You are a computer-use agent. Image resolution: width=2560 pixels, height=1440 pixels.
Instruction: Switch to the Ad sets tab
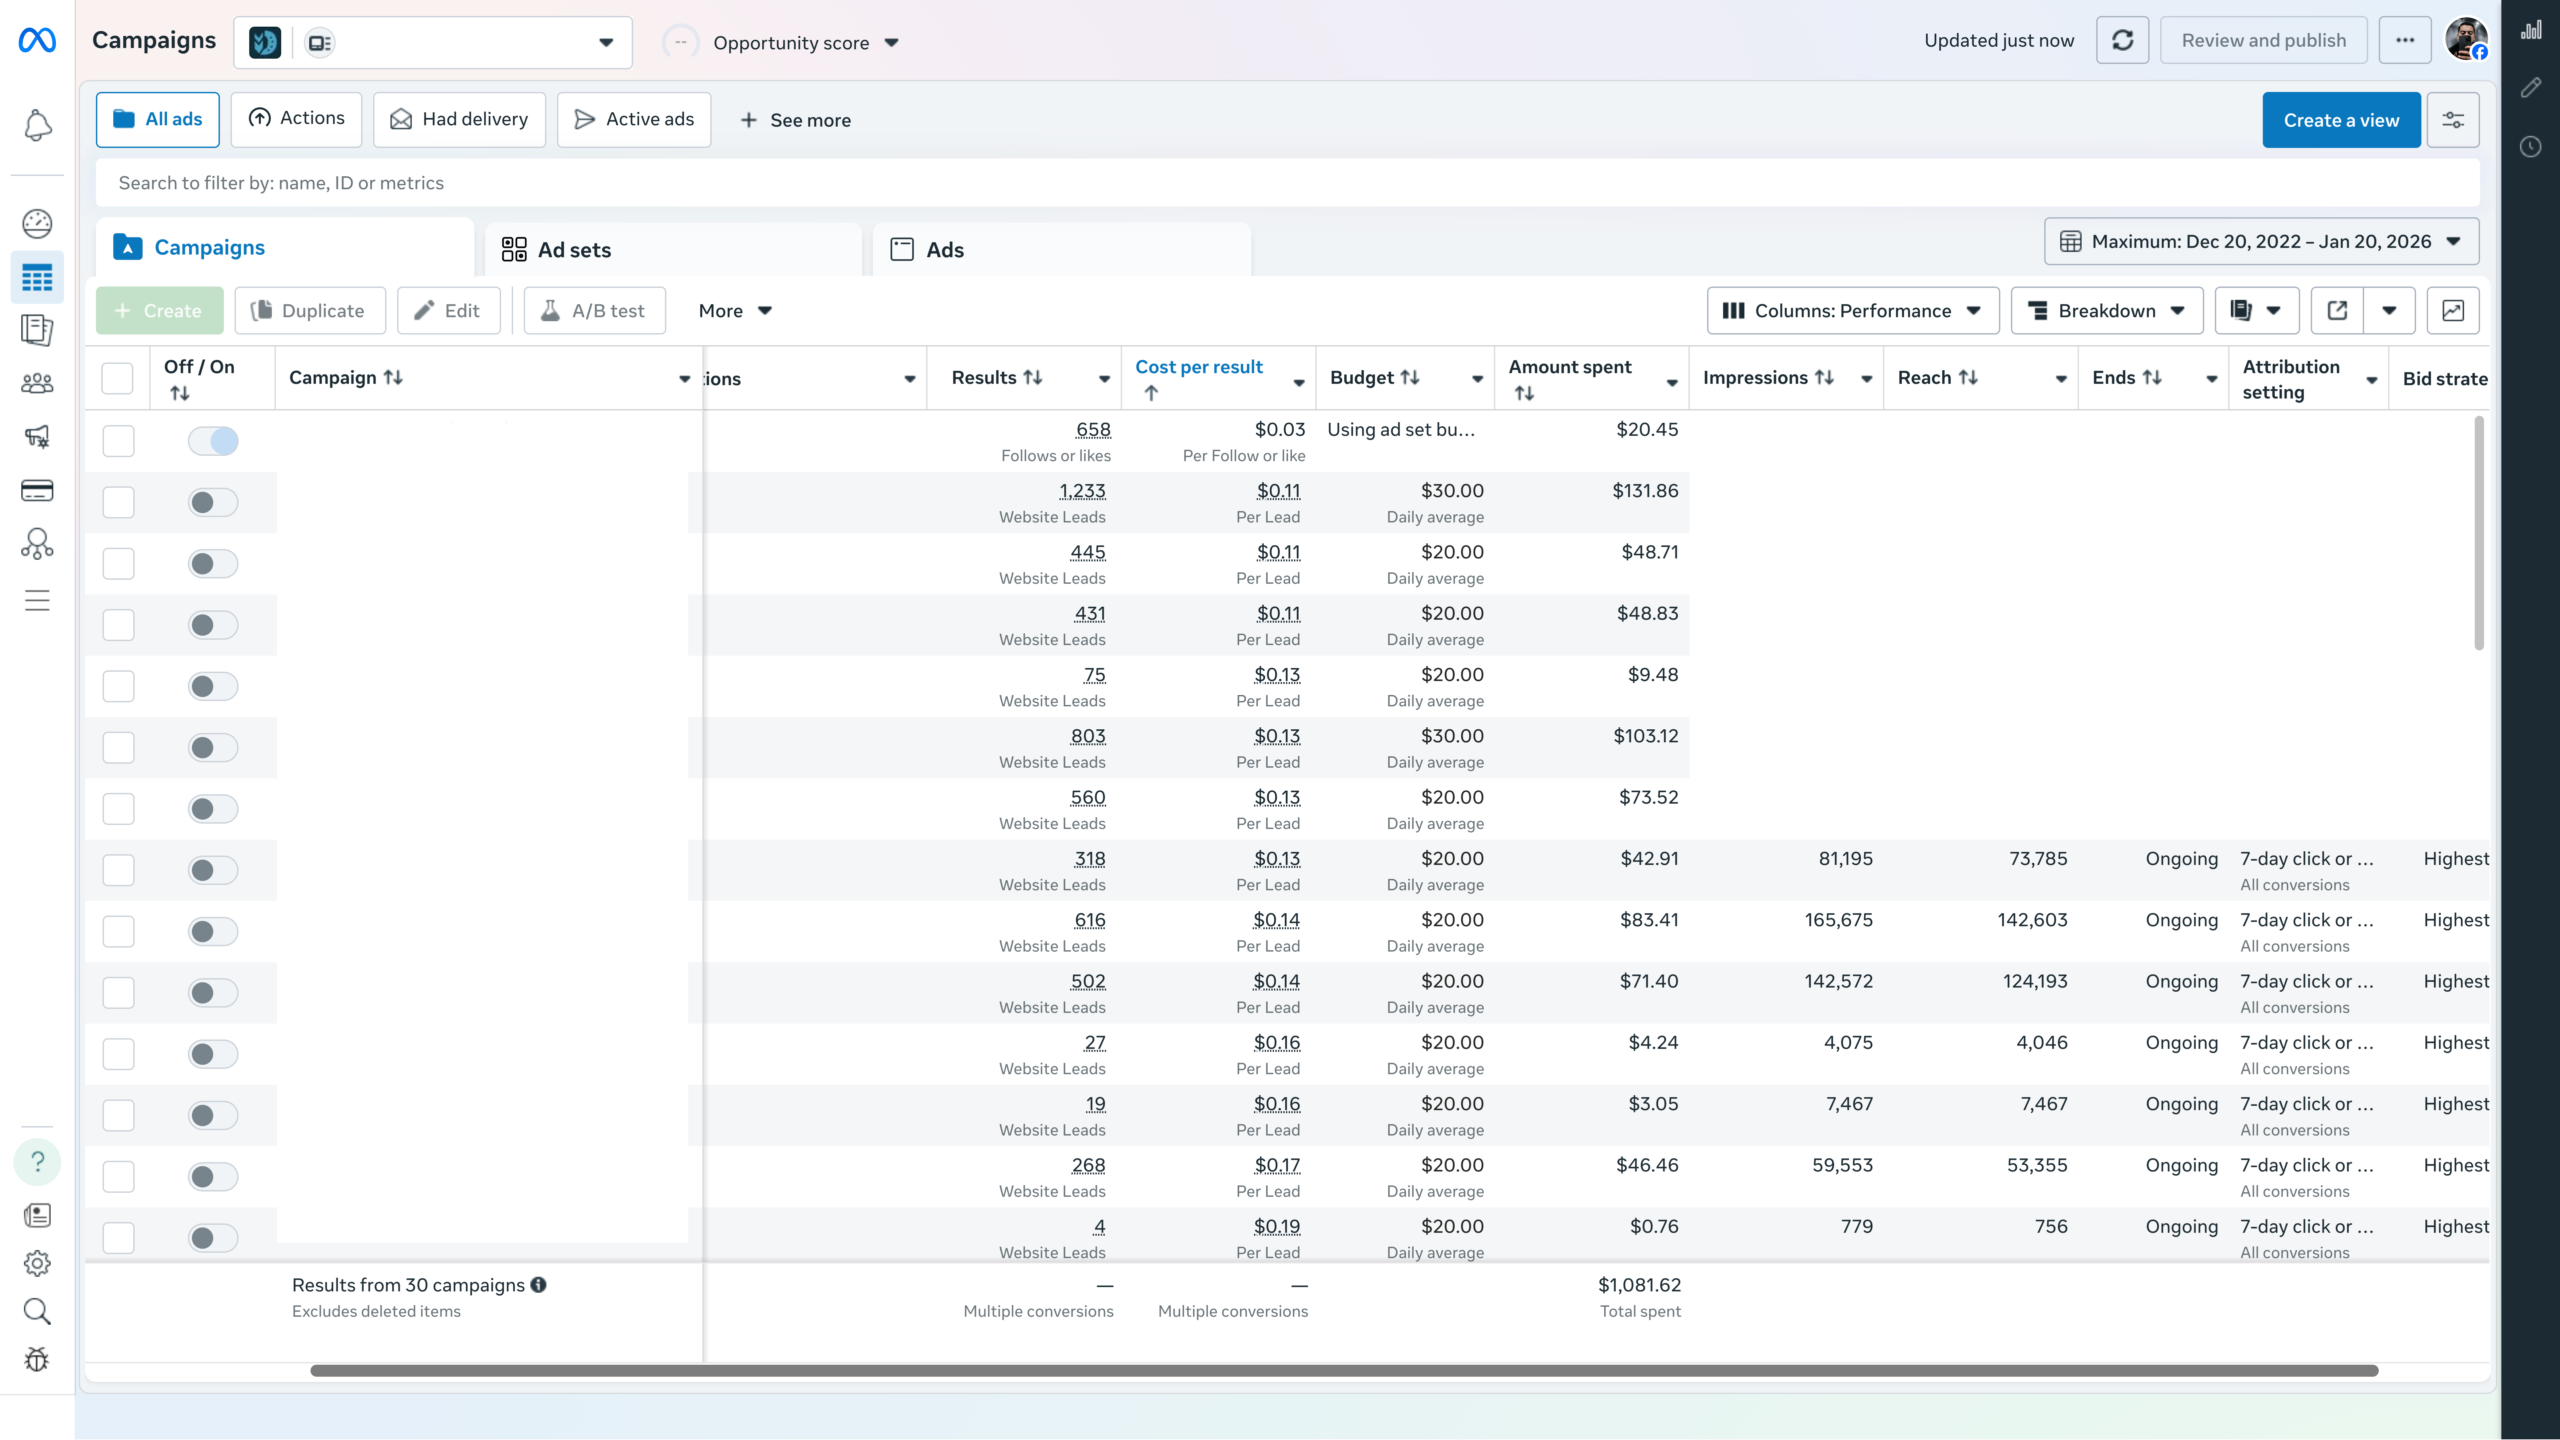click(x=573, y=250)
